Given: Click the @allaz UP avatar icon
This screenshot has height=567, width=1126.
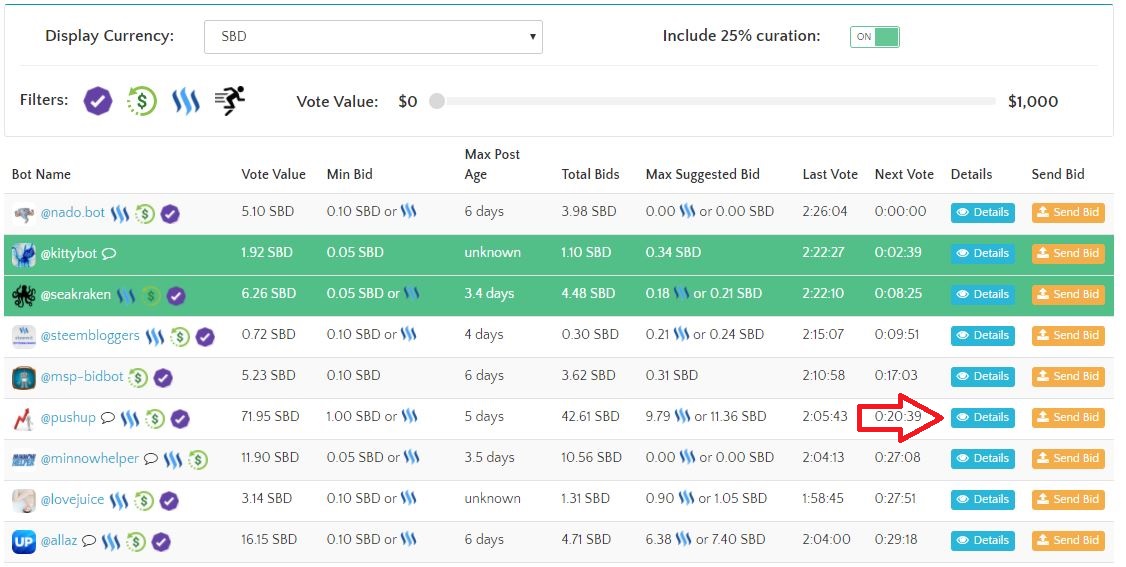Looking at the screenshot, I should click(x=24, y=541).
